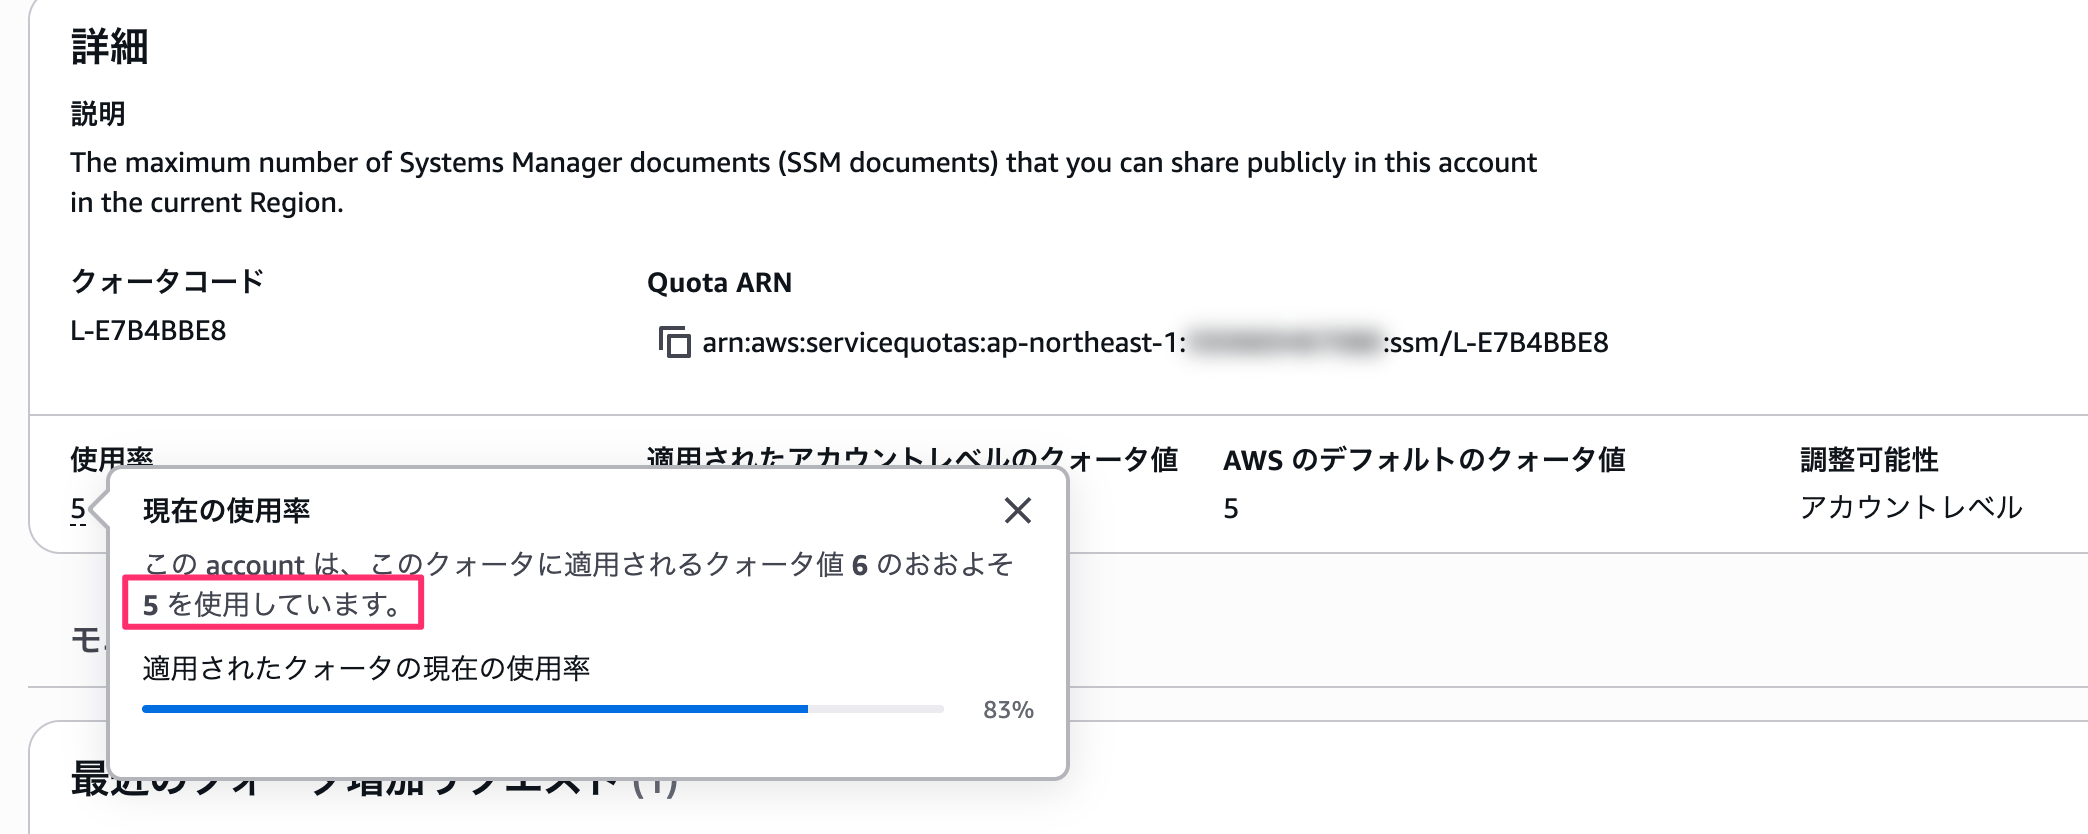
Task: Click the 詳細 section heading
Action: pyautogui.click(x=110, y=47)
